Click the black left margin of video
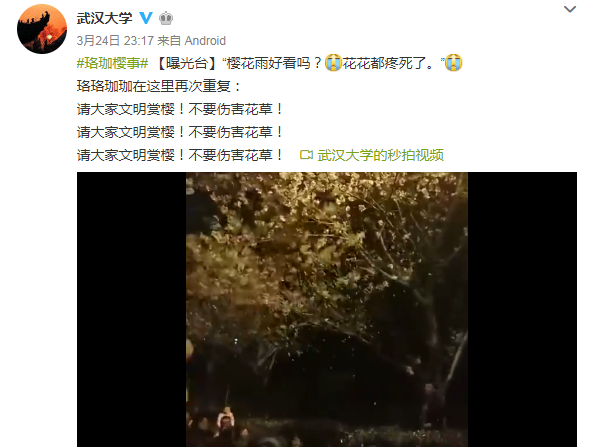Viewport: 596px width, 447px height. [x=131, y=309]
